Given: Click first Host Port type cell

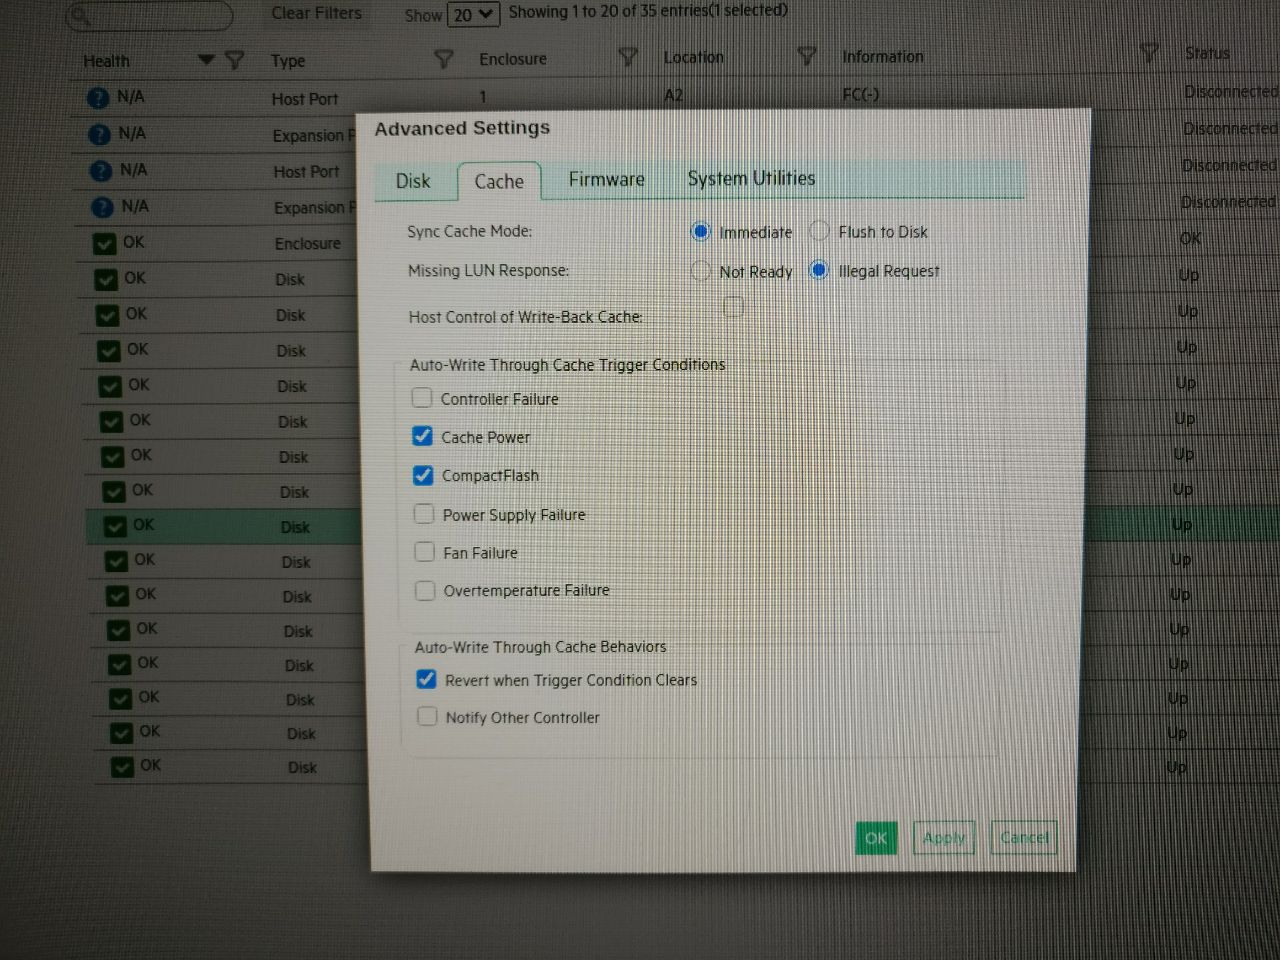Looking at the screenshot, I should 305,99.
